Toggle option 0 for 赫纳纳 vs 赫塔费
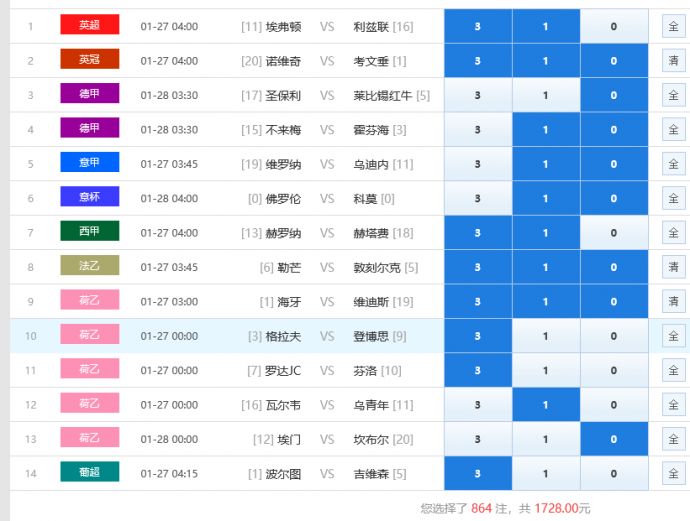Image resolution: width=690 pixels, height=521 pixels. [x=613, y=233]
